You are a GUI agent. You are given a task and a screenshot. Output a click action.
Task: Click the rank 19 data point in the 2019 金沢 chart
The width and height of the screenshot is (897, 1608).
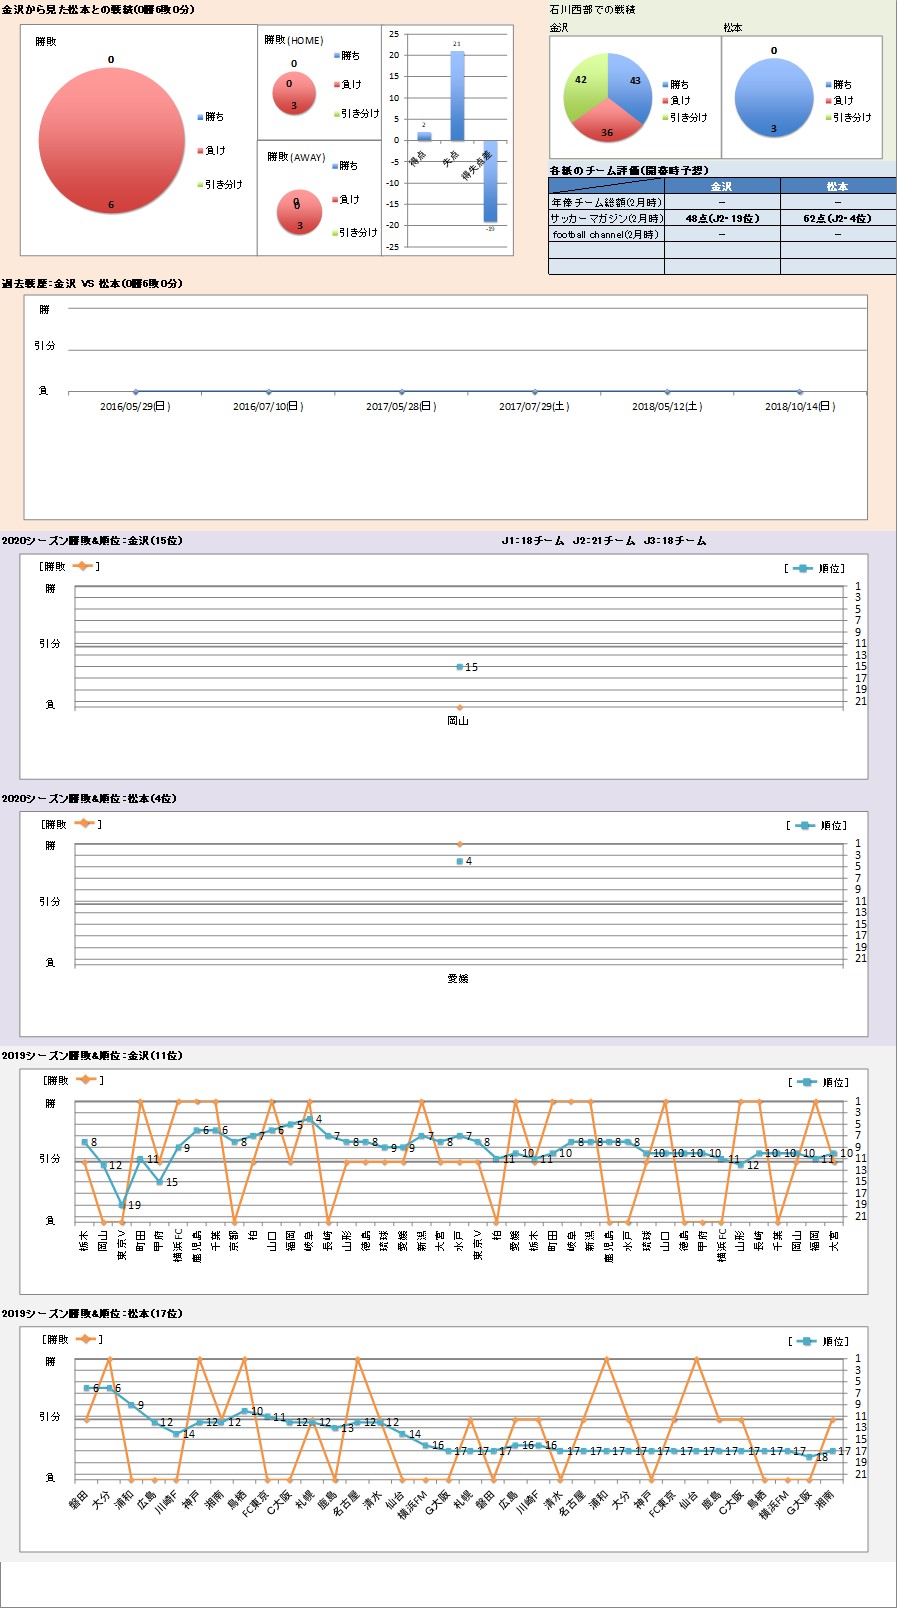(x=122, y=1205)
